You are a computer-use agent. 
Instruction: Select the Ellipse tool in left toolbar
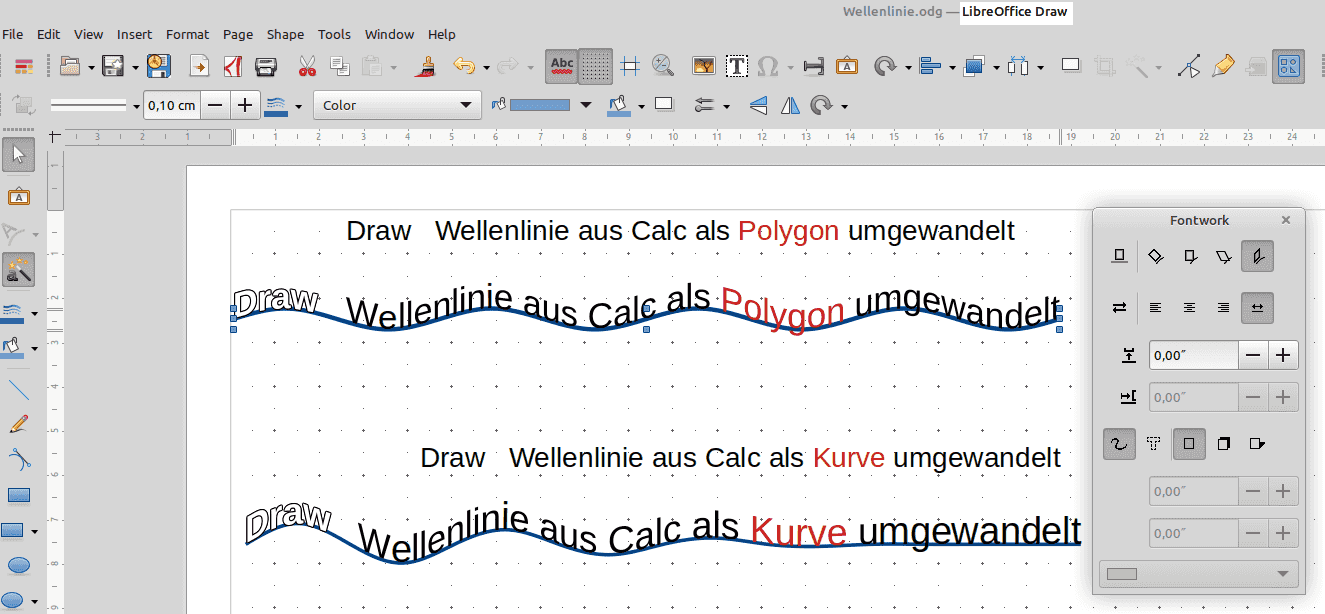(19, 565)
